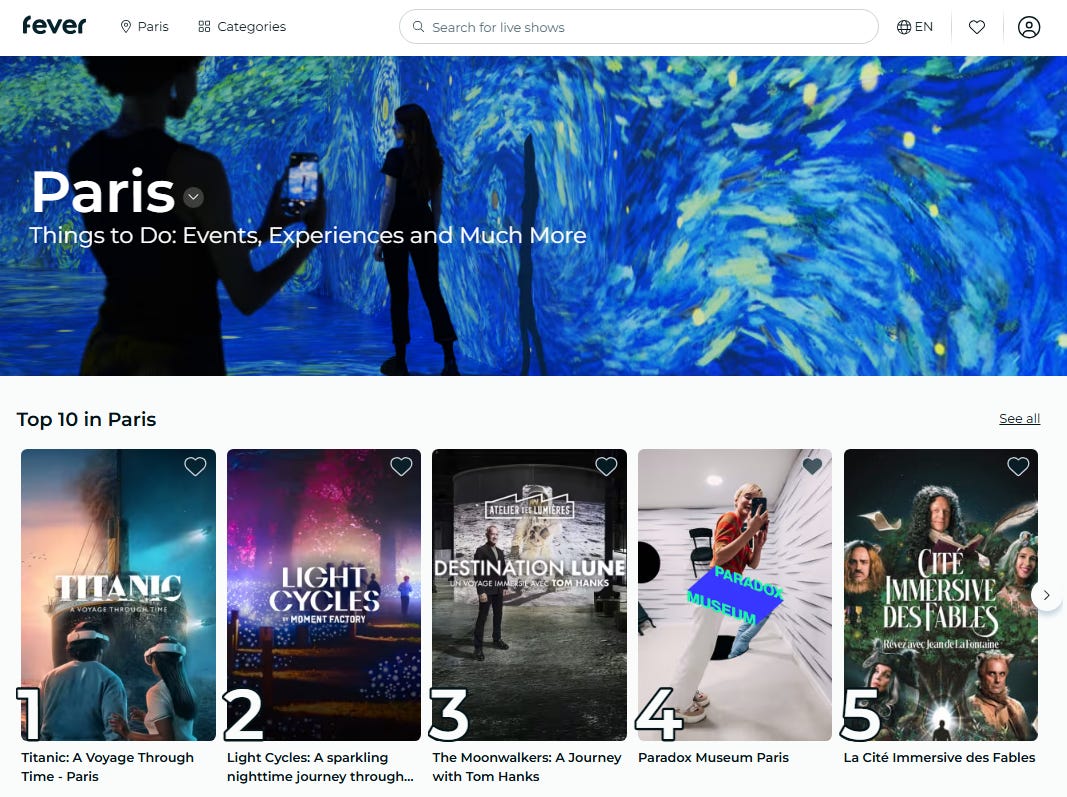
Task: Click the large 'Paris' hero title
Action: pyautogui.click(x=103, y=191)
